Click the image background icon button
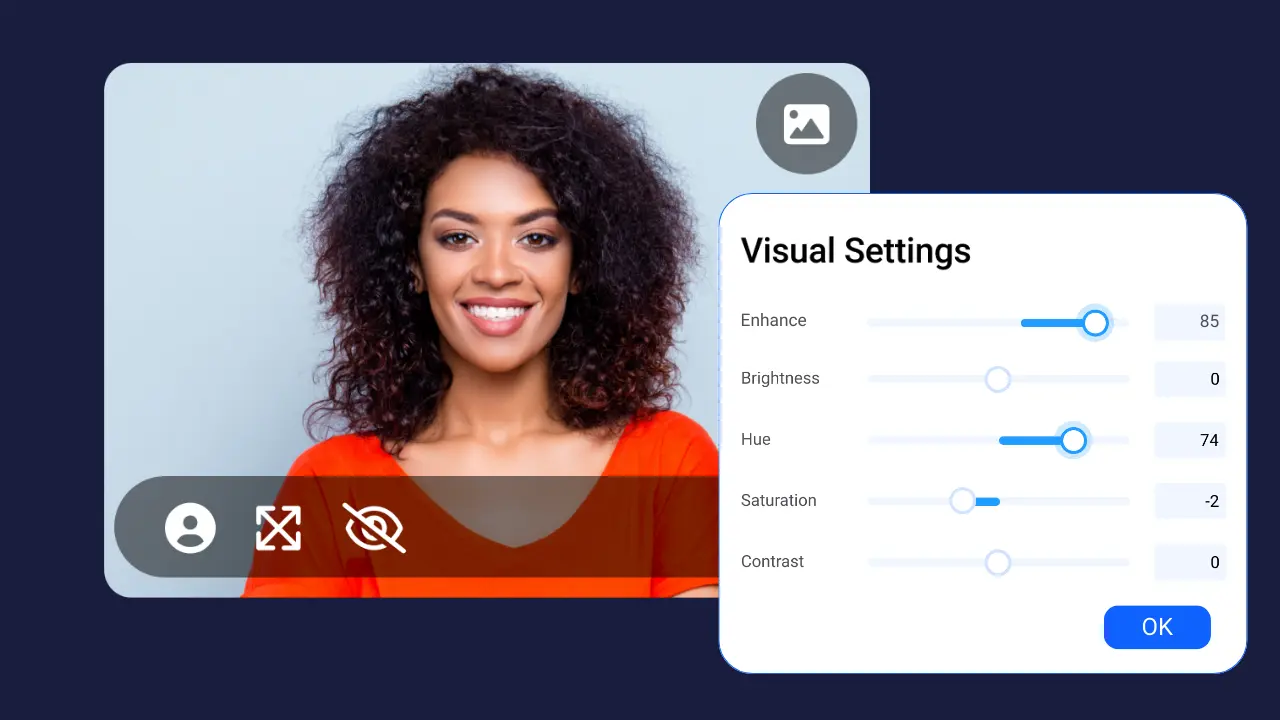 tap(806, 124)
